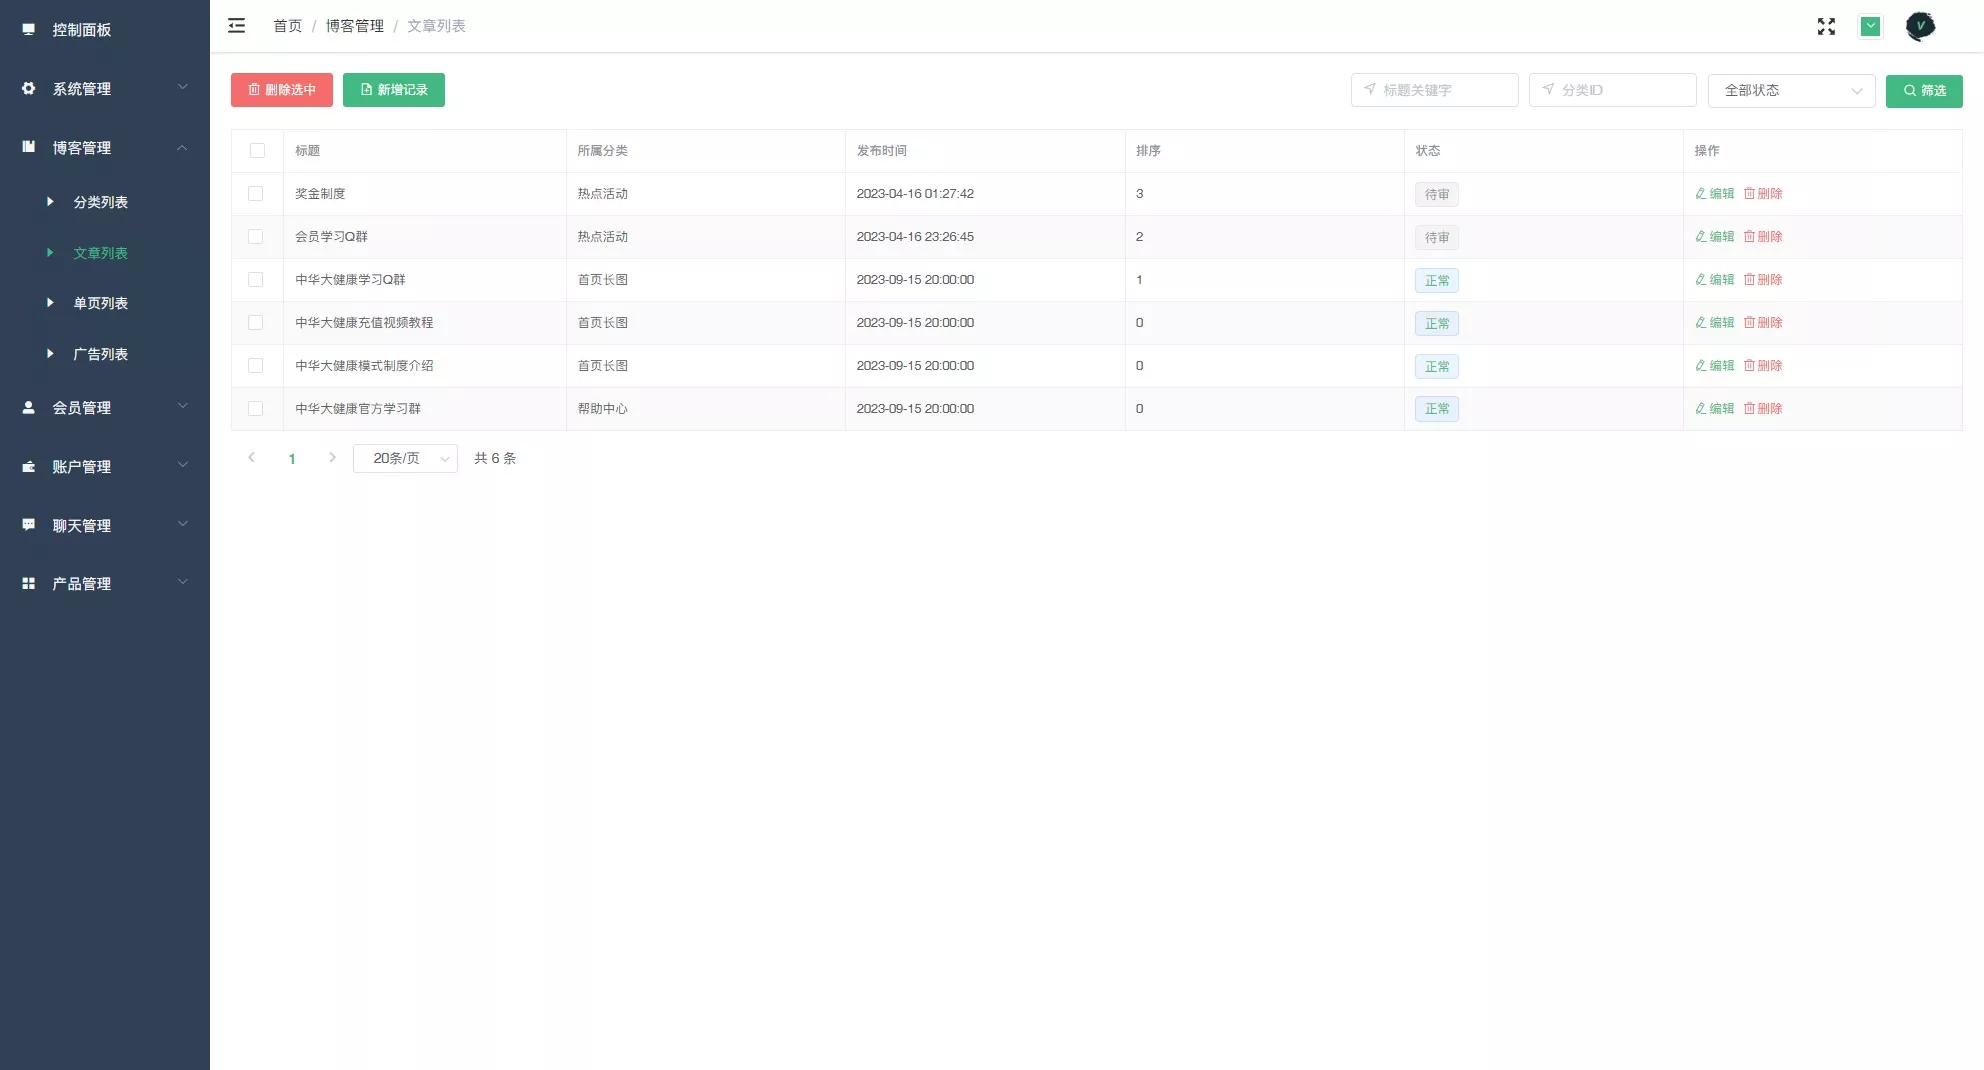Select the checkbox for 奖金制度 row
Viewport: 1984px width, 1070px height.
point(256,194)
